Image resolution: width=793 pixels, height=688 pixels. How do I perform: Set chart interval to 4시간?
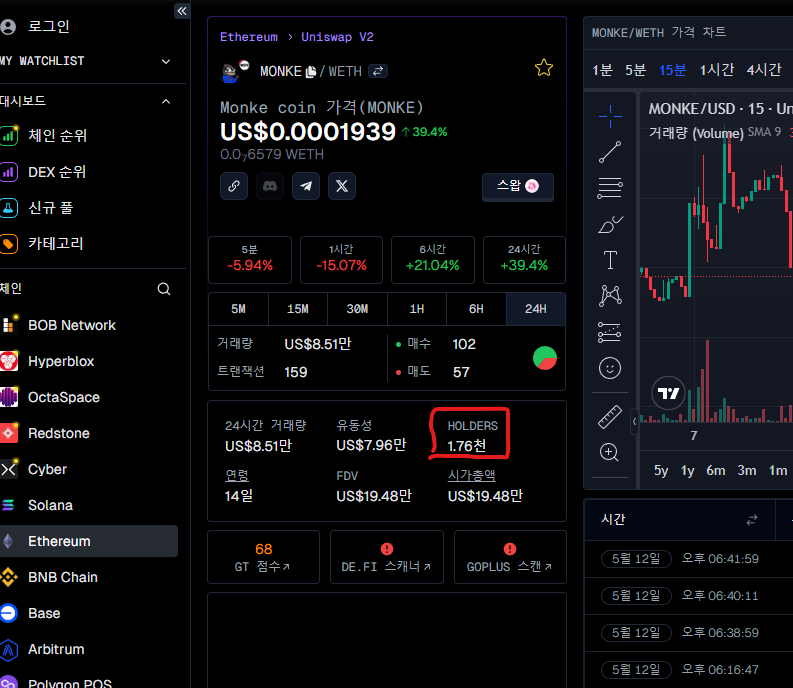click(764, 70)
